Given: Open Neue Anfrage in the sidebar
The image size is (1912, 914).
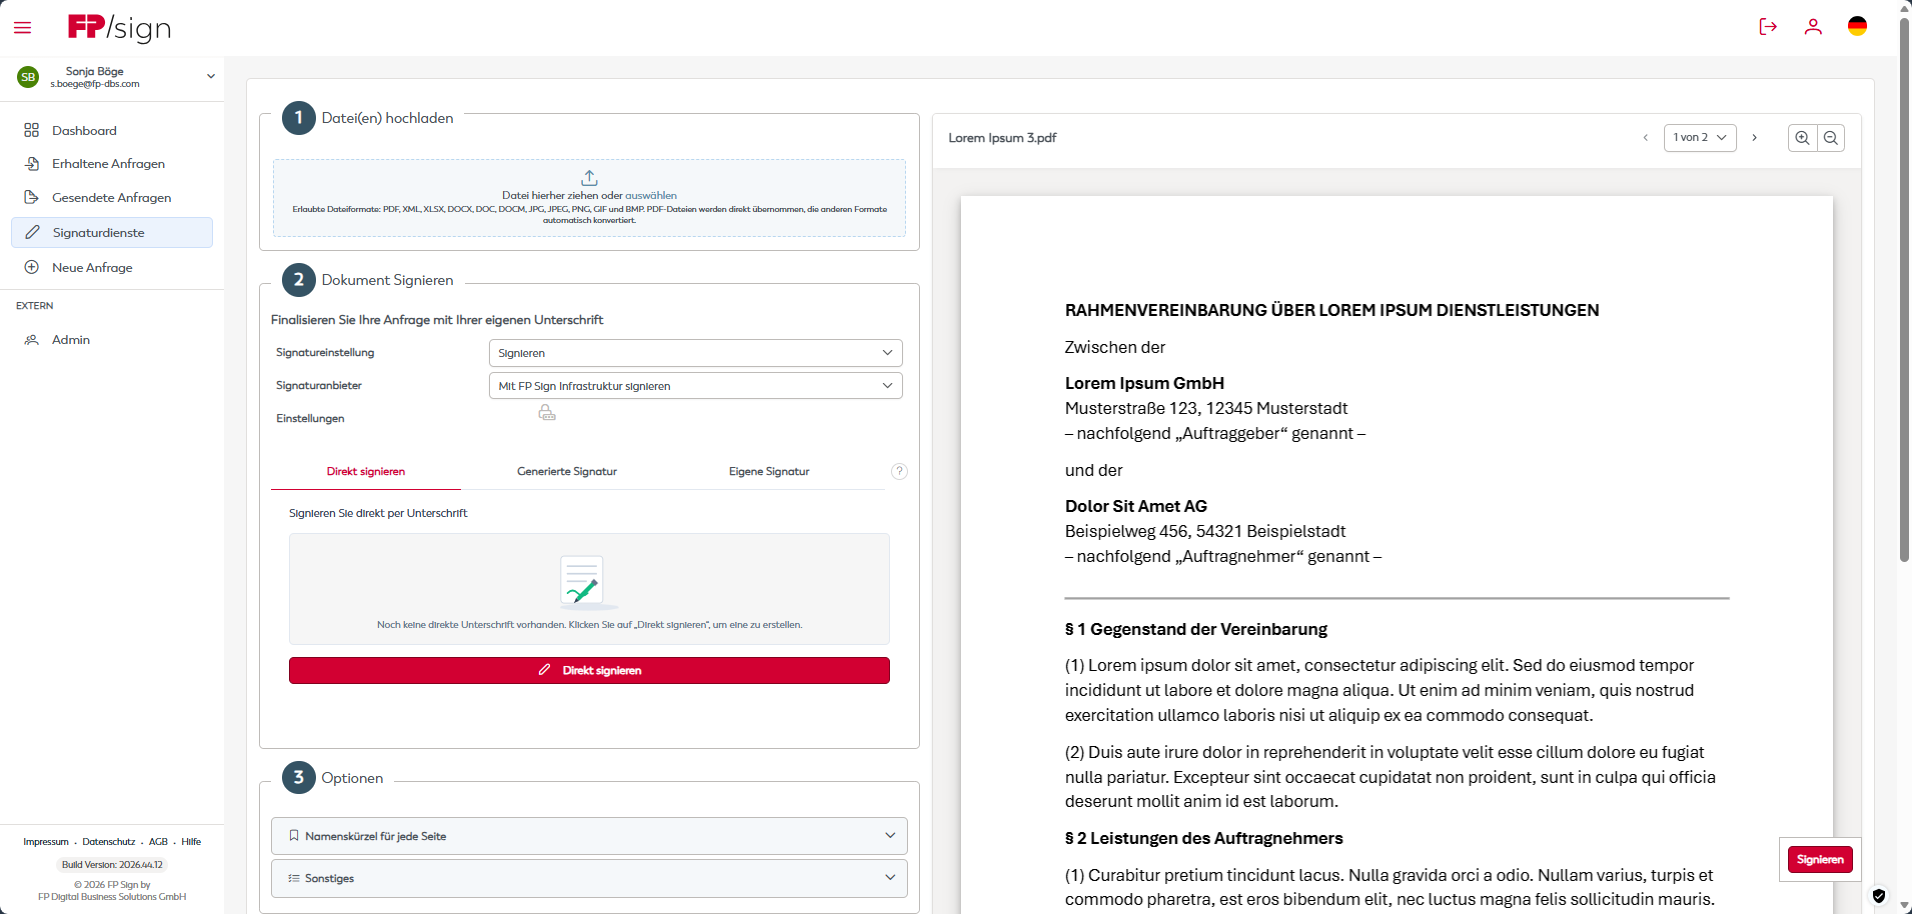Looking at the screenshot, I should pos(112,267).
